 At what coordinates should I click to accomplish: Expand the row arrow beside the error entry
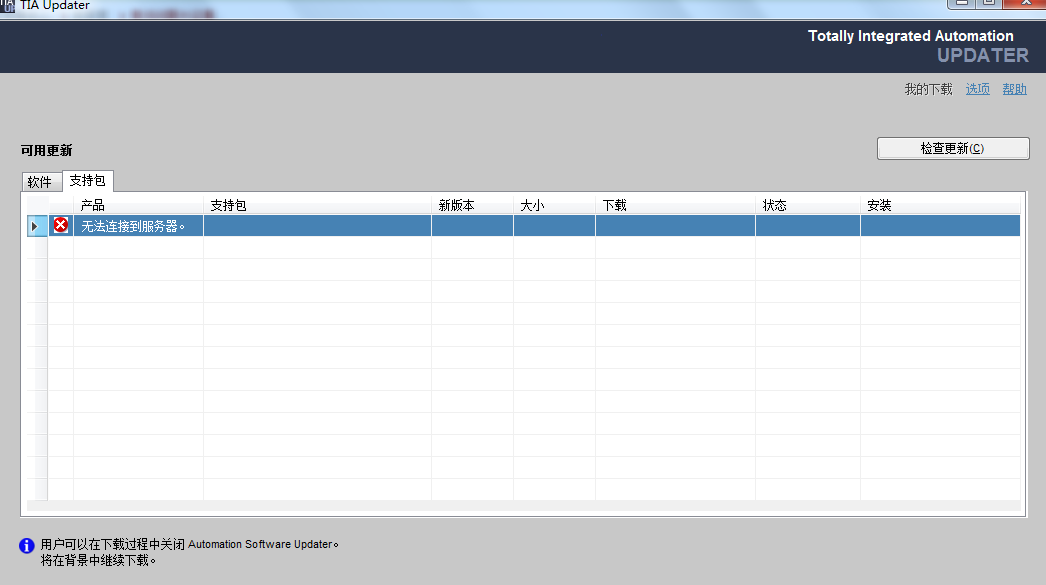point(35,226)
